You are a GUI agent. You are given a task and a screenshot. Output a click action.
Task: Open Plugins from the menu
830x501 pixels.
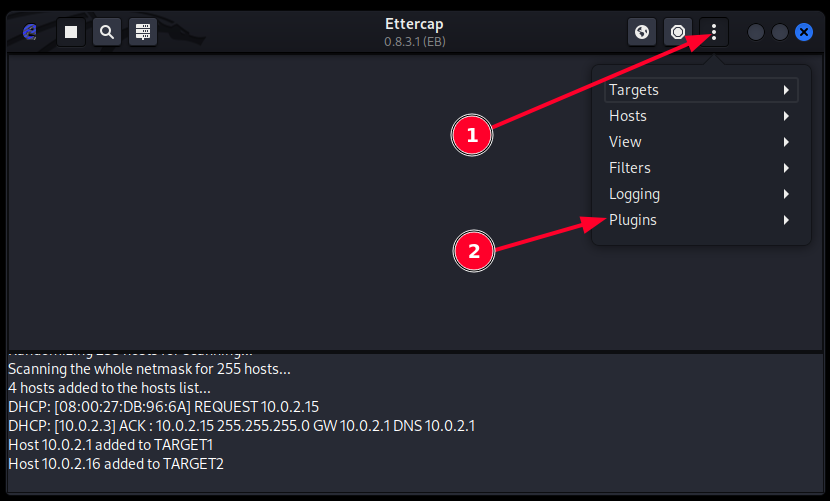(x=633, y=220)
